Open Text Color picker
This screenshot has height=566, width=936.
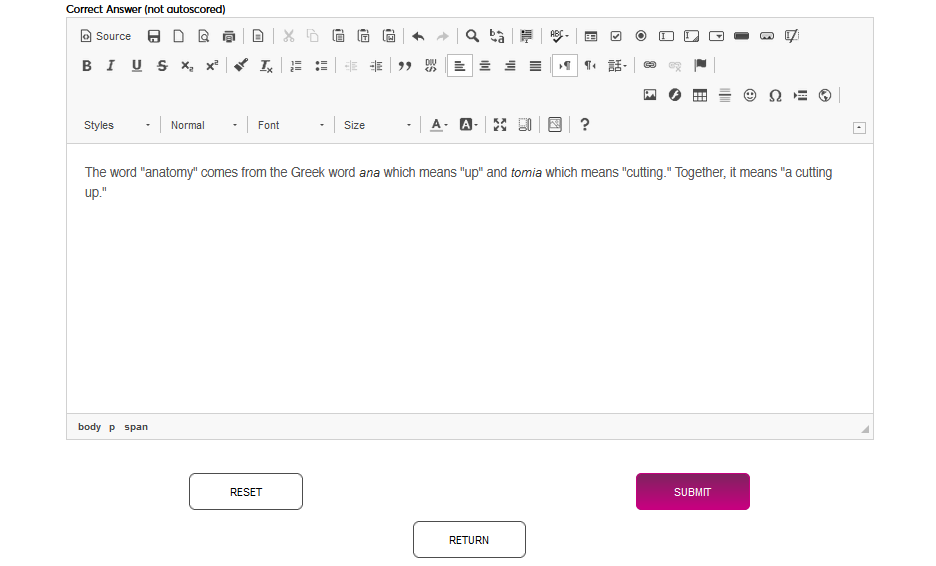click(439, 125)
